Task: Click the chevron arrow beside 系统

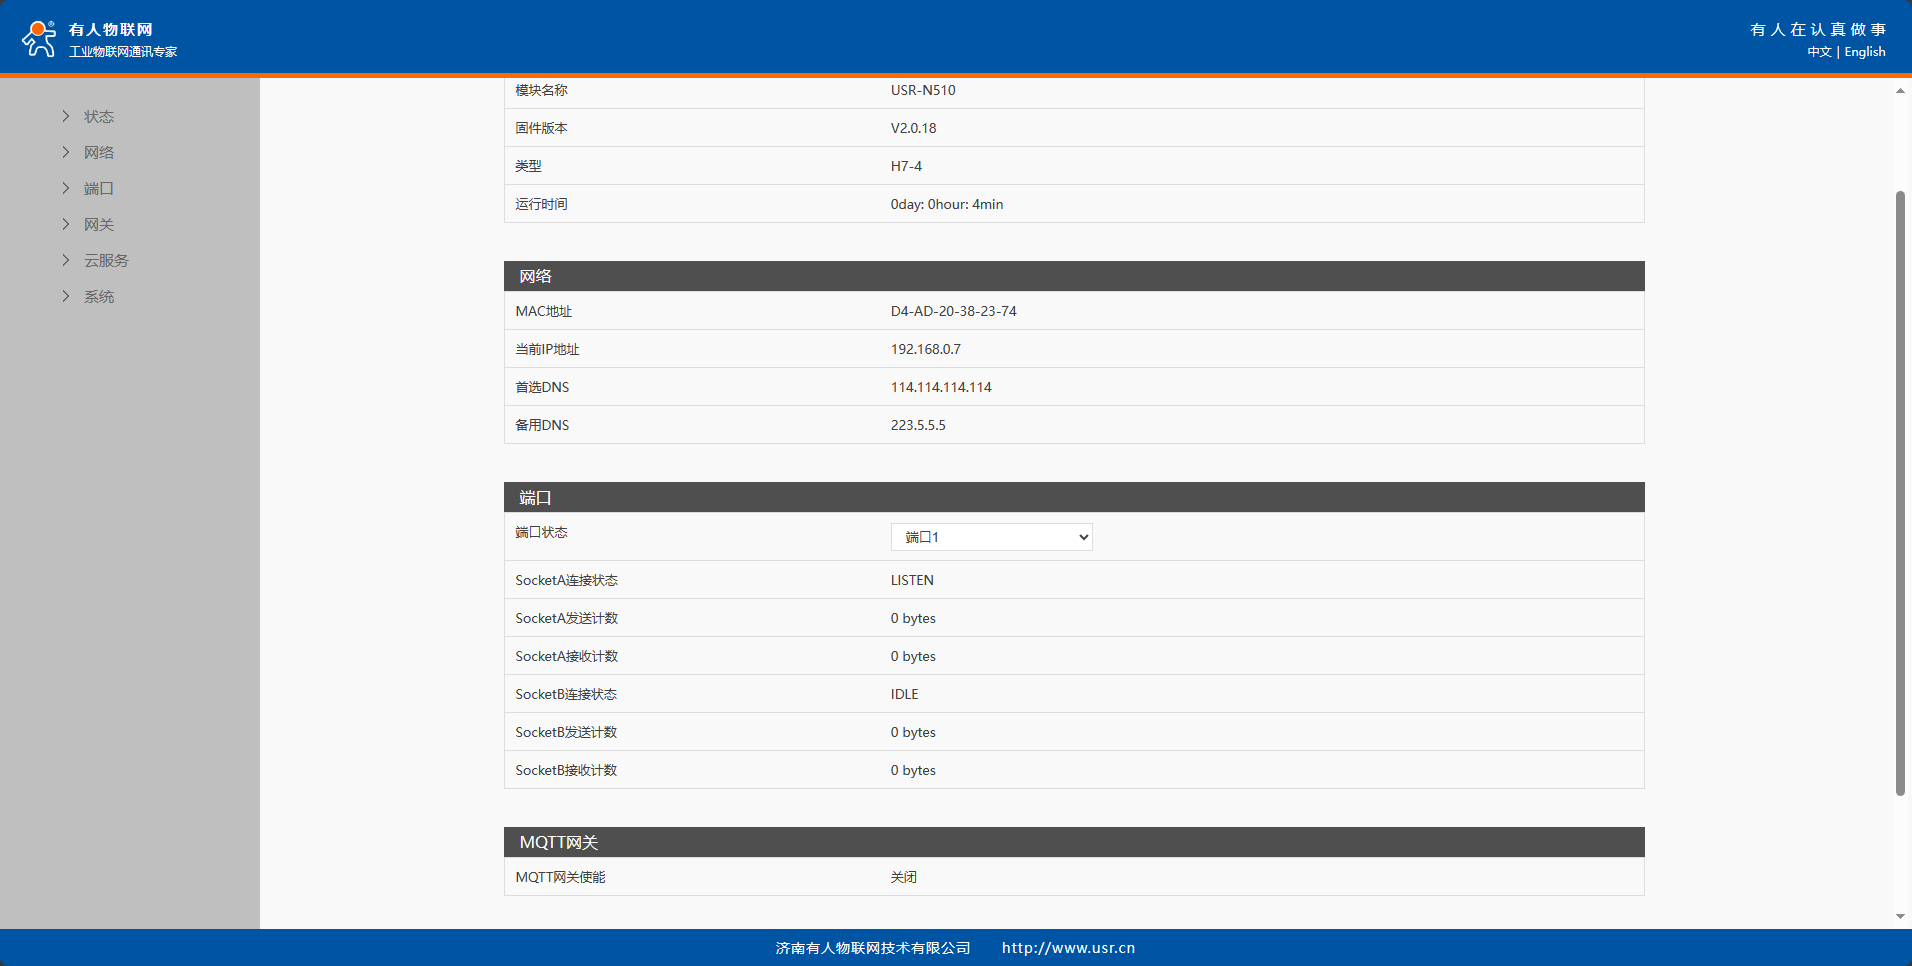Action: [66, 296]
